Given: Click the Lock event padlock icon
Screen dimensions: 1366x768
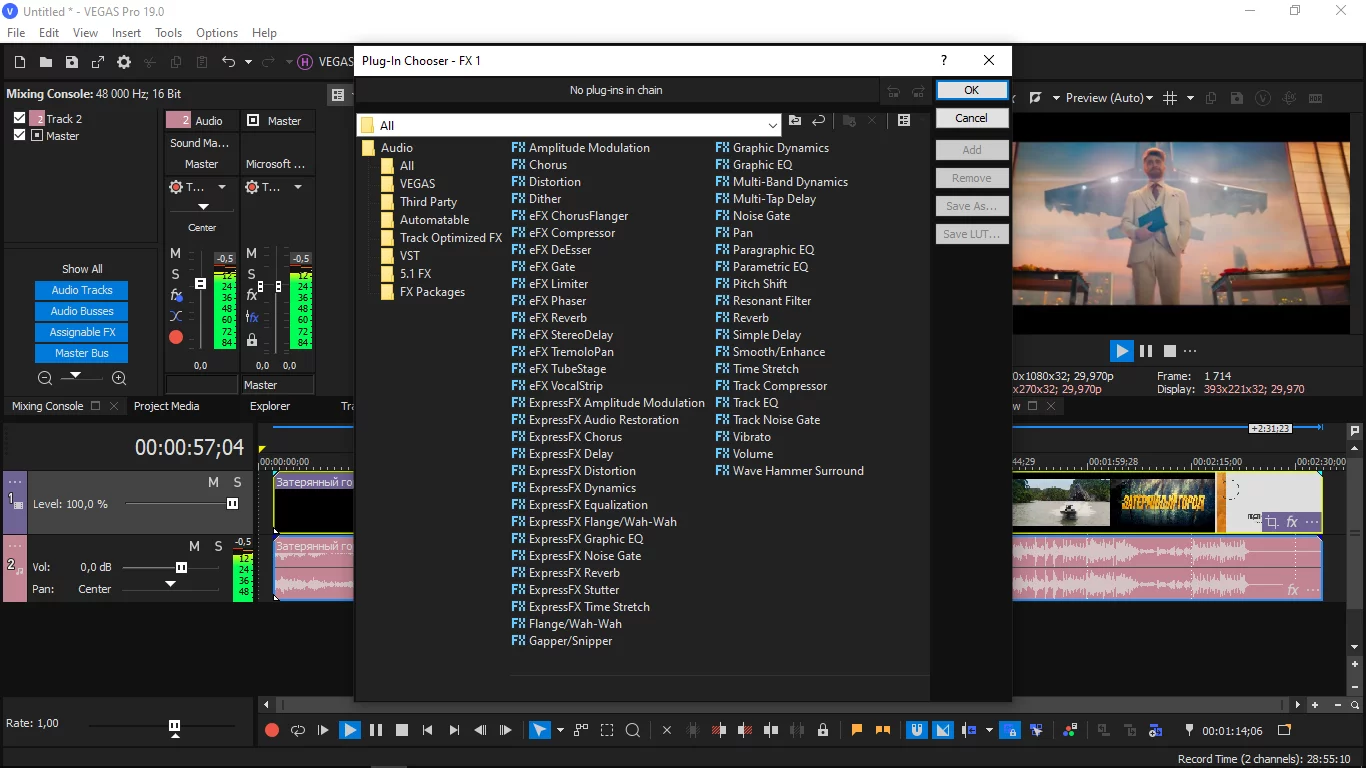Looking at the screenshot, I should click(x=823, y=730).
